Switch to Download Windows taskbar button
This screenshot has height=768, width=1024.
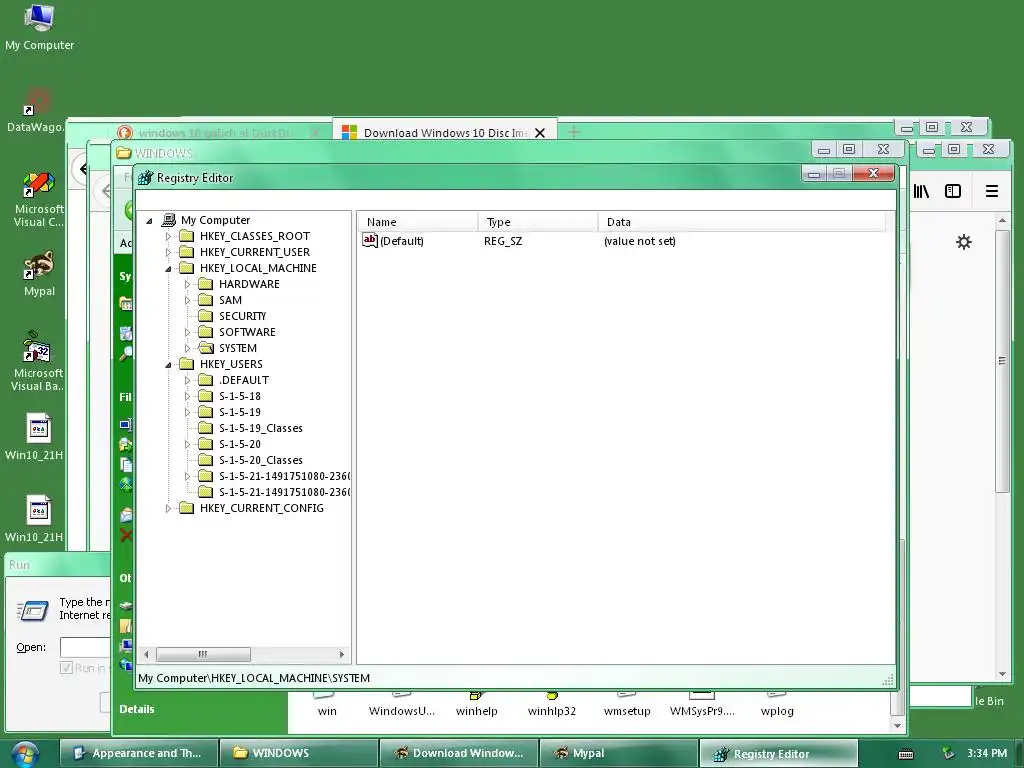pyautogui.click(x=458, y=753)
